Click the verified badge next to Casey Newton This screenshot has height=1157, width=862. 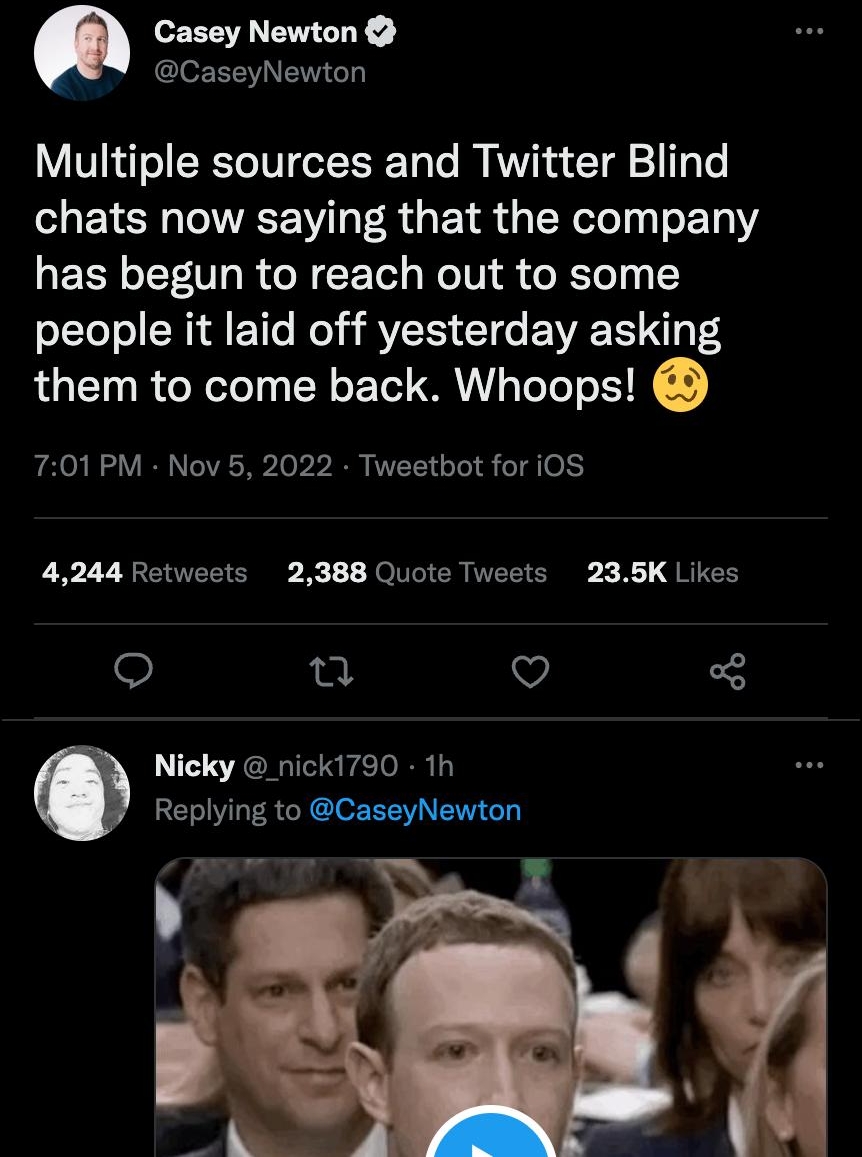point(384,31)
